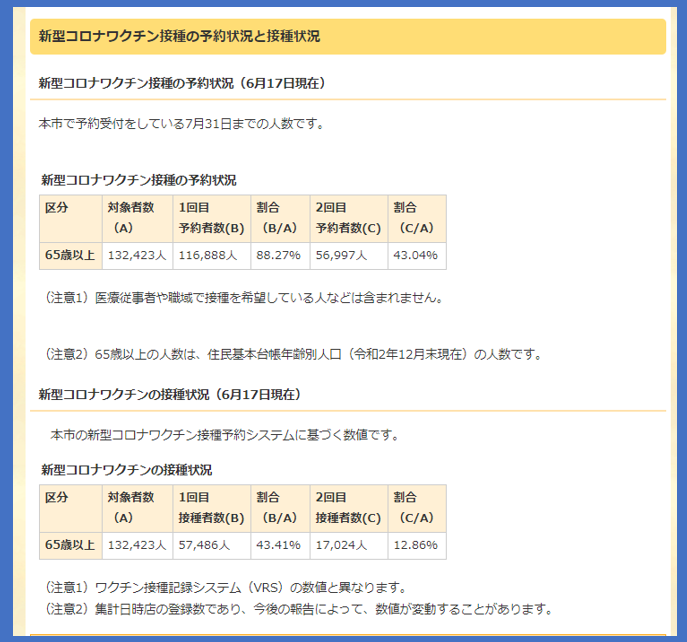687x642 pixels.
Task: Click 65歳以上 row label in vaccination table
Action: (x=70, y=545)
